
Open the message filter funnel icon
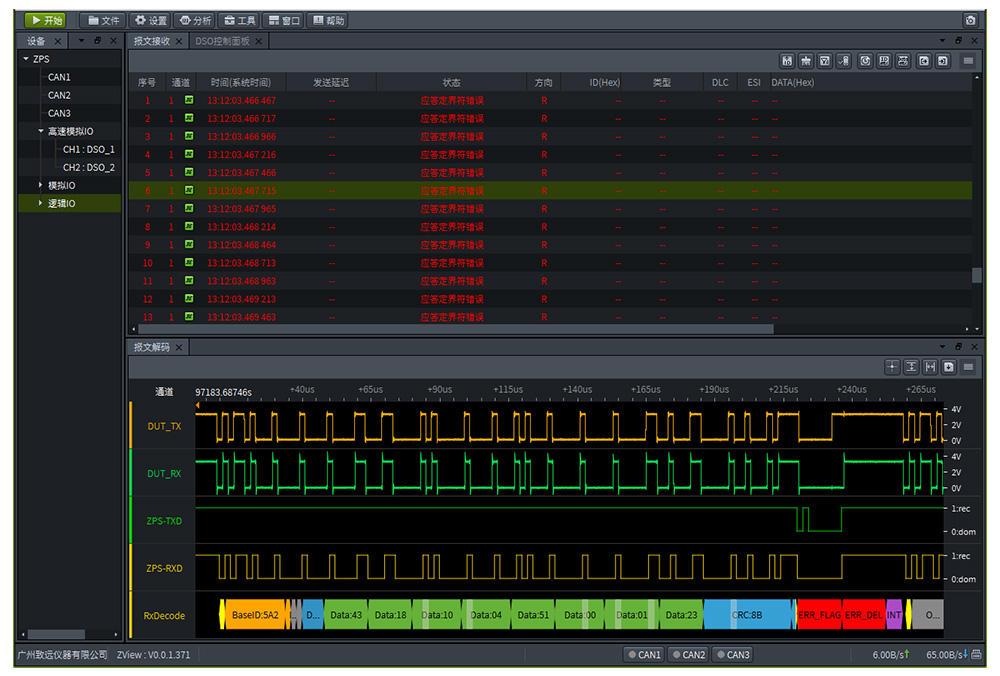pyautogui.click(x=825, y=61)
